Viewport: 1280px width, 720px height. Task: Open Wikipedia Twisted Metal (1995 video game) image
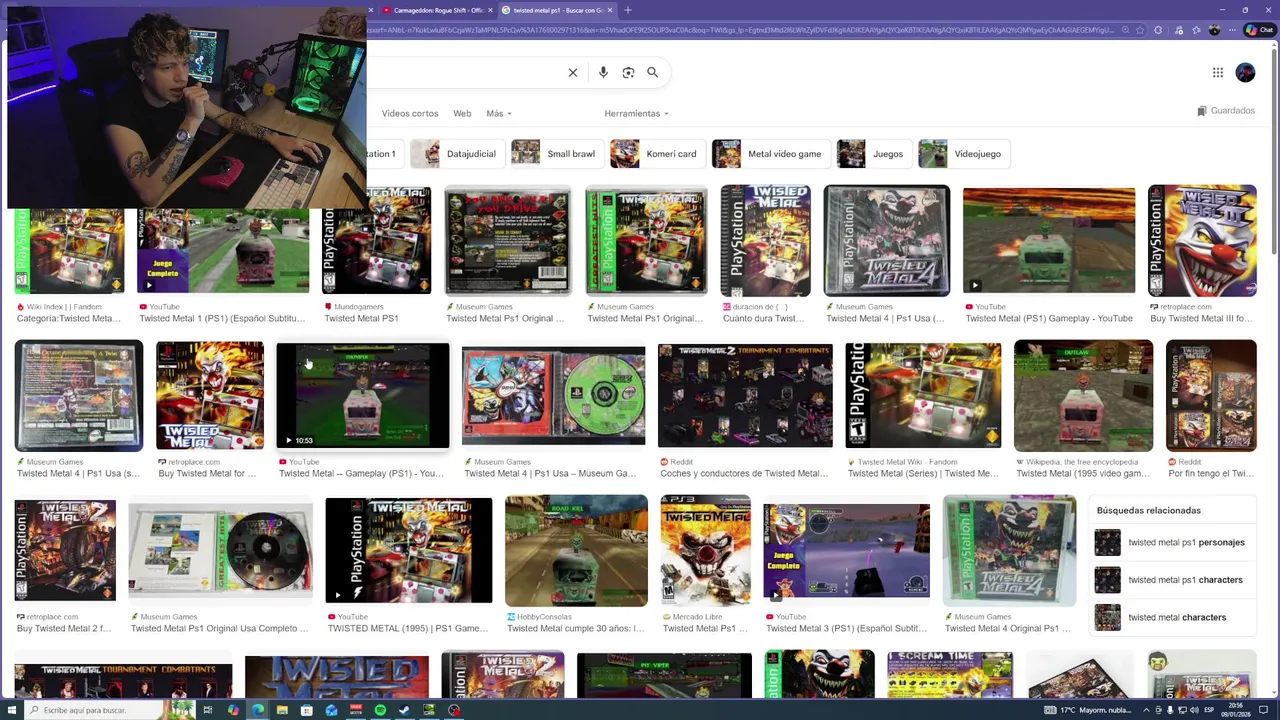pos(1083,396)
